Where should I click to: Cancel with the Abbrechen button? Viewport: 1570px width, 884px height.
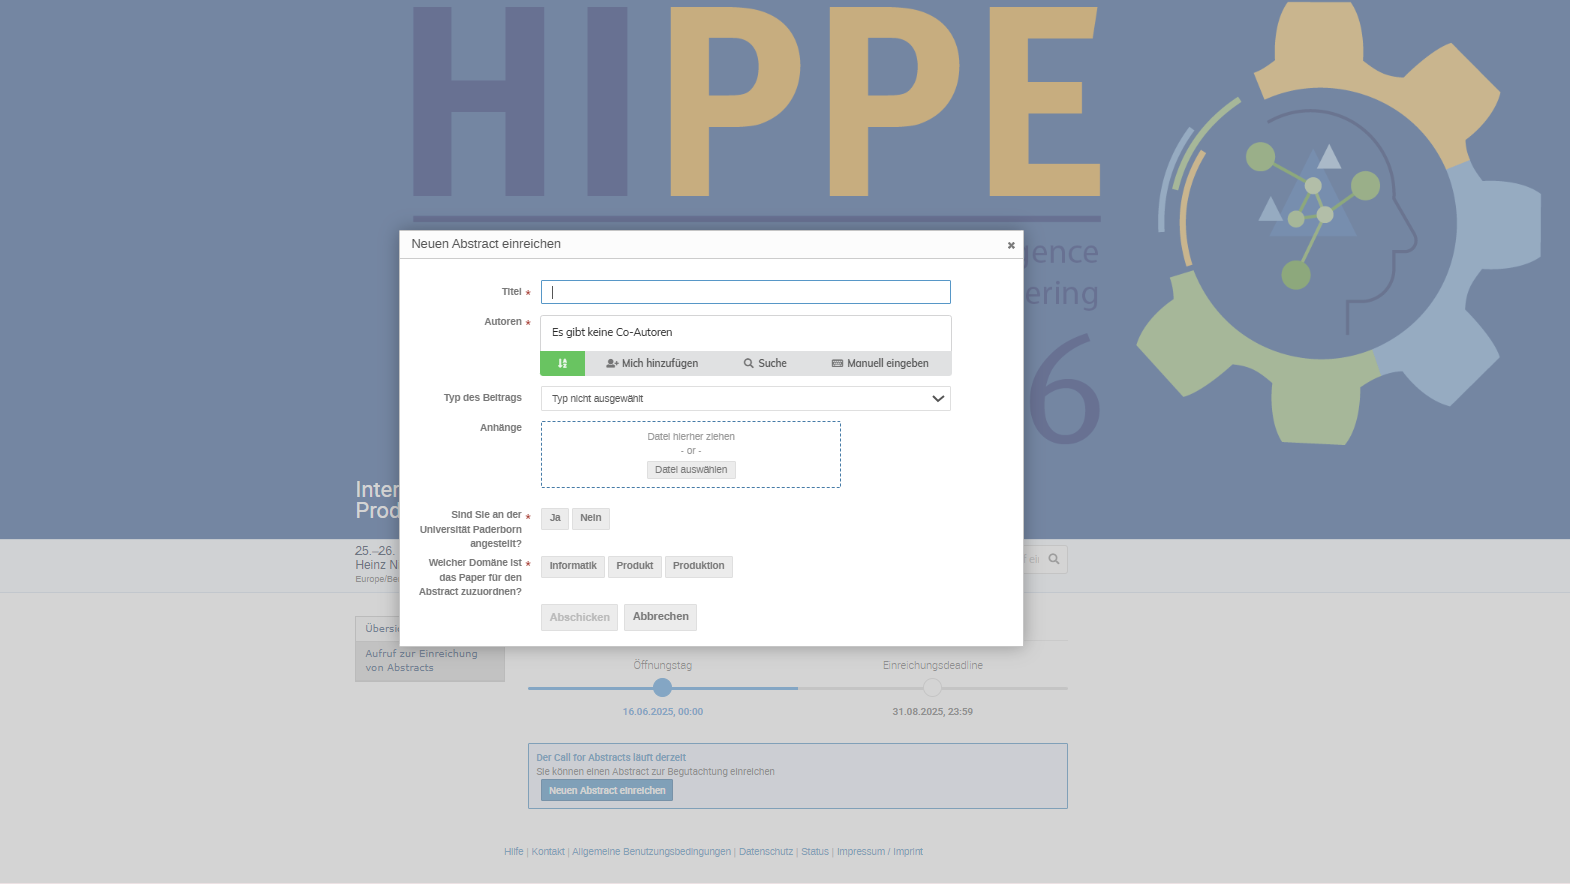(660, 617)
